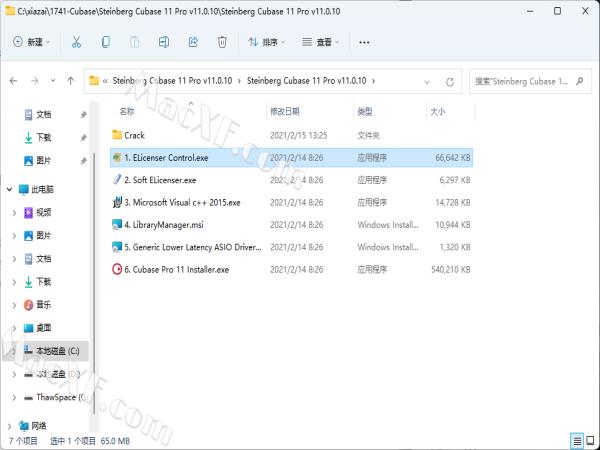Expand Documents (文档) under This PC
Viewport: 600px width, 450px height.
point(14,259)
